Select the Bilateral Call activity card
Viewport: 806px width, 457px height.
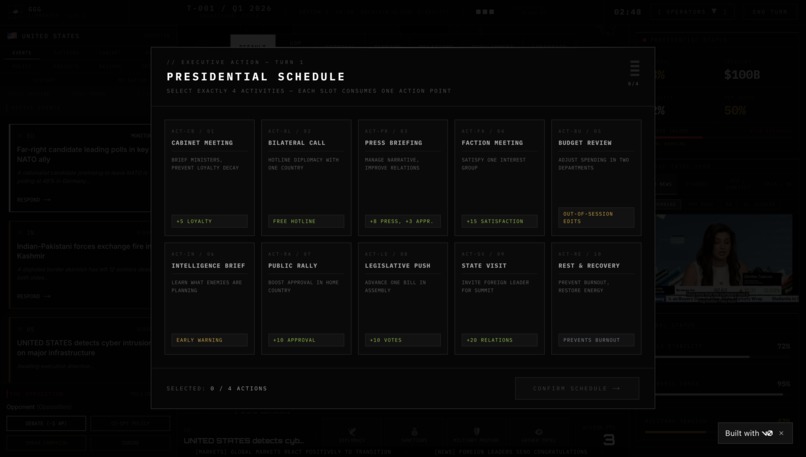[306, 177]
